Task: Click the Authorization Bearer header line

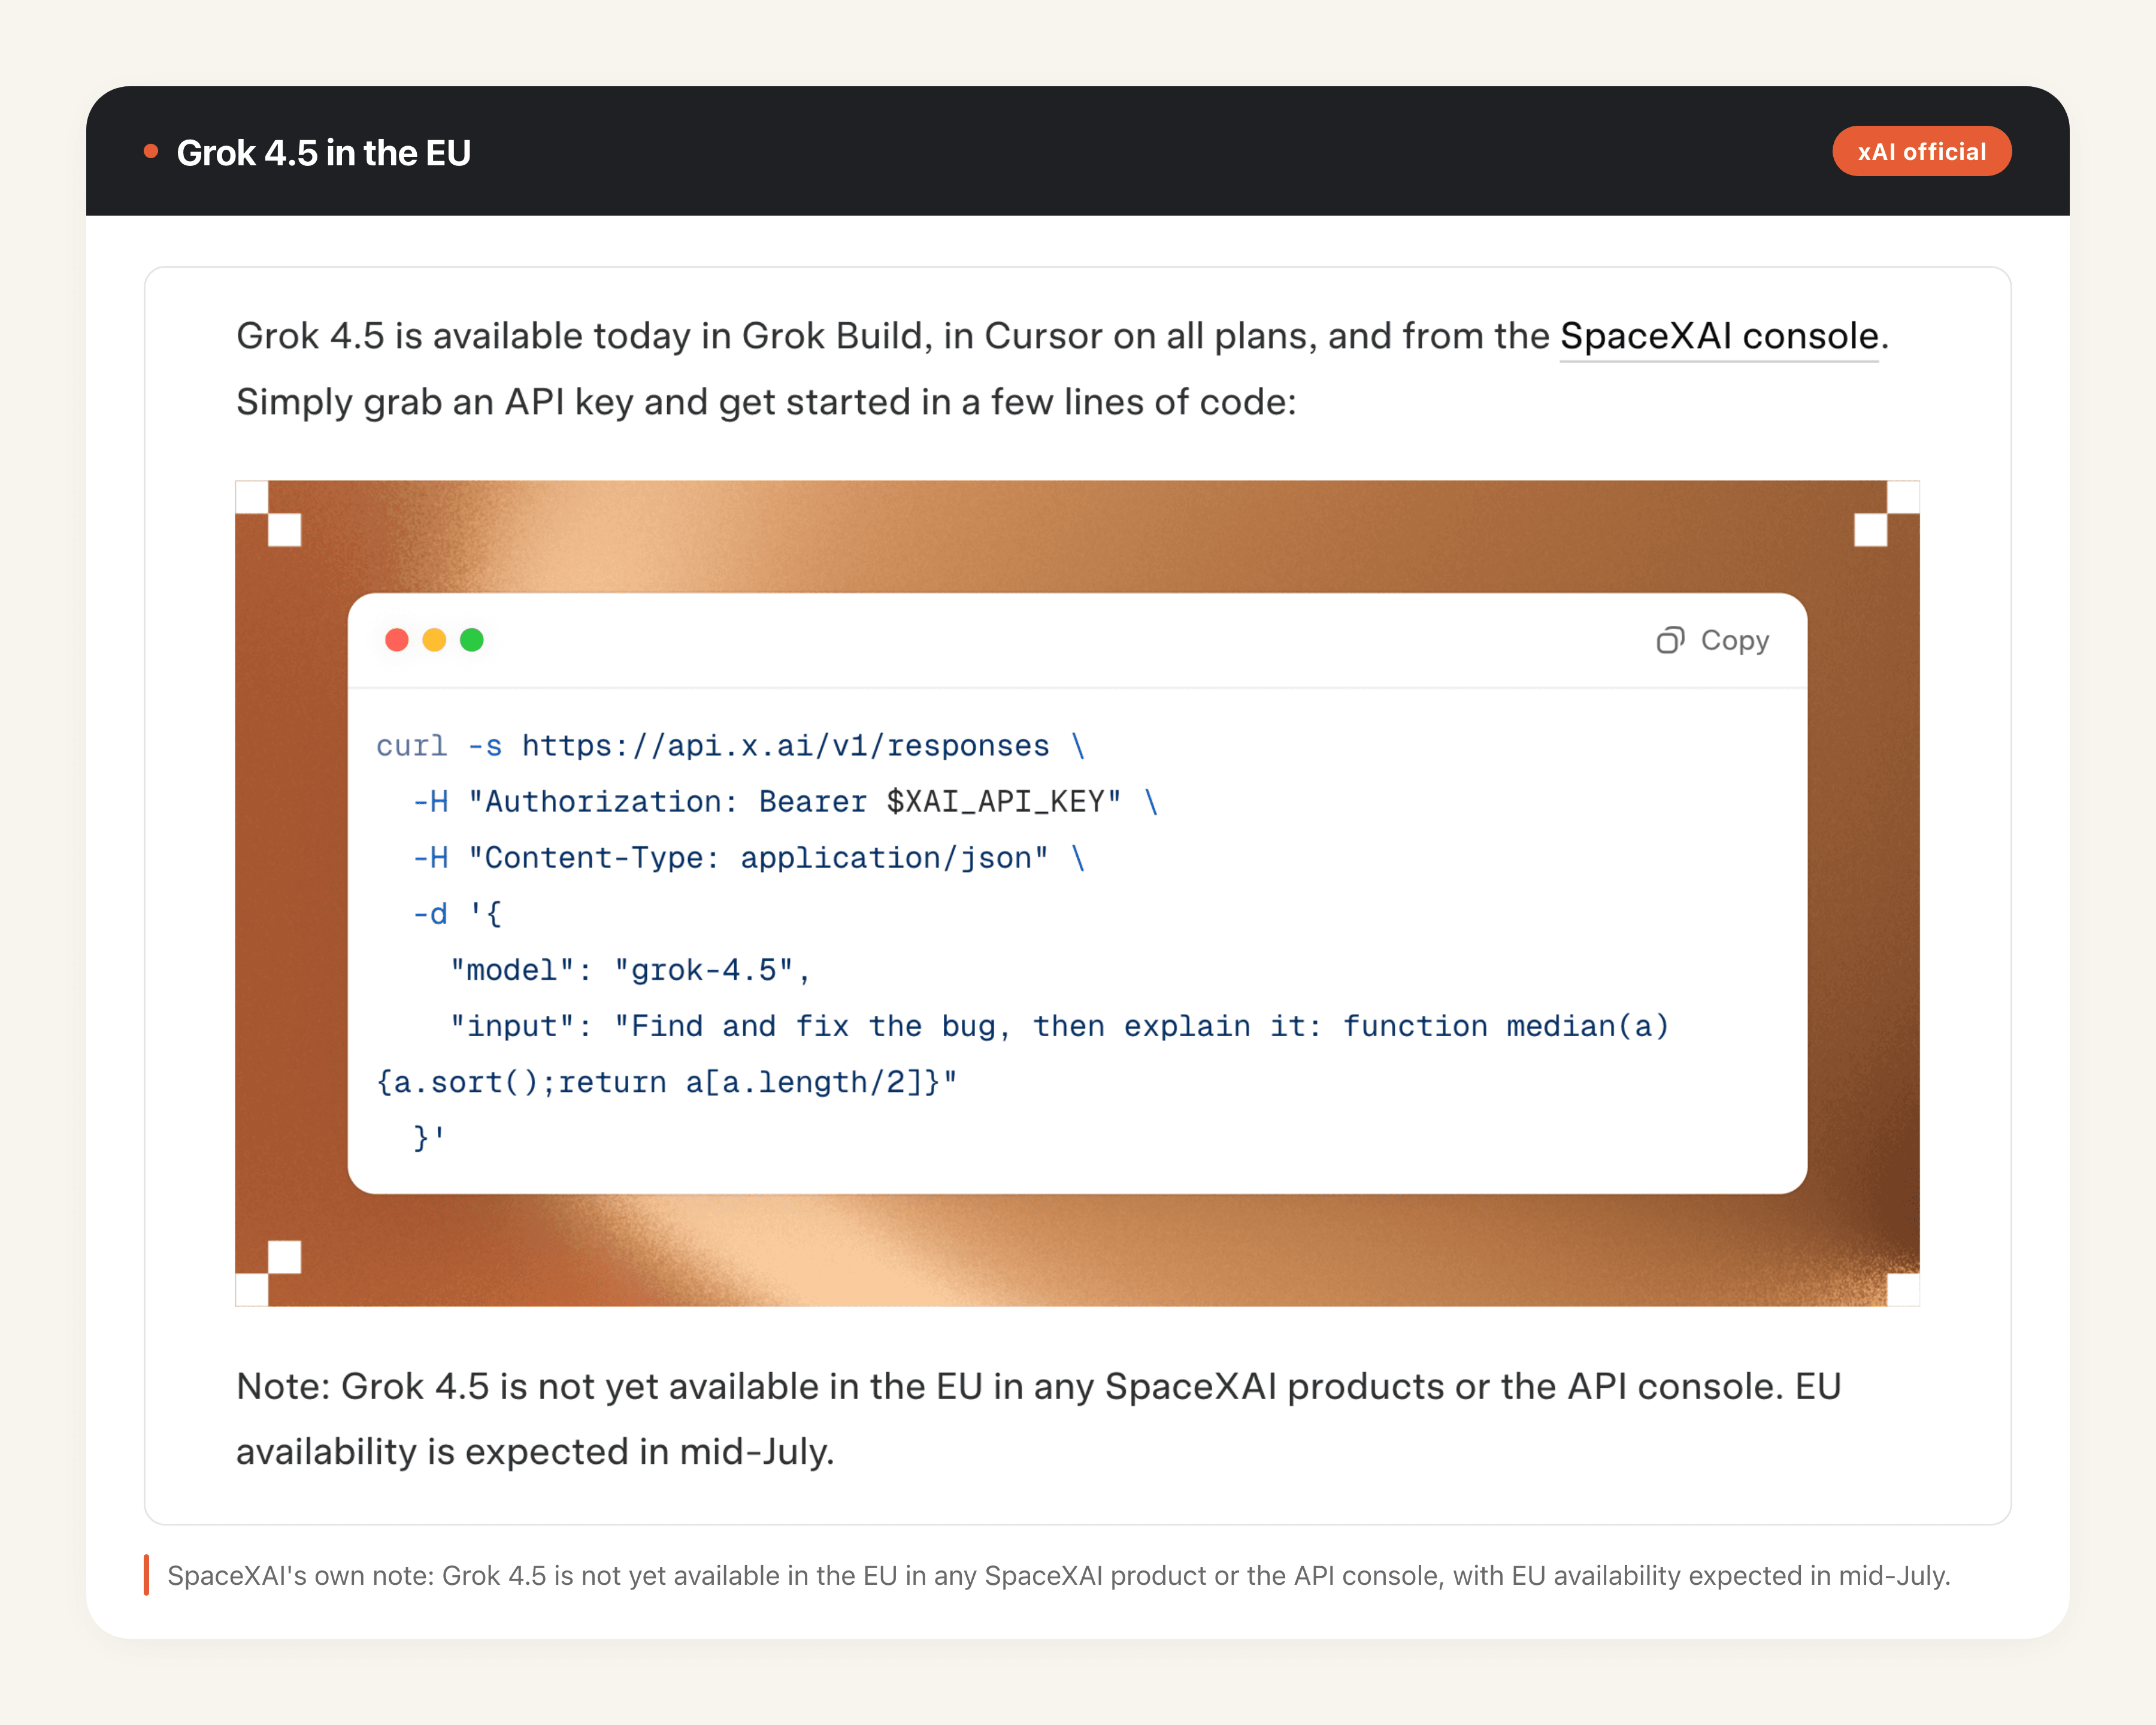Action: 786,802
